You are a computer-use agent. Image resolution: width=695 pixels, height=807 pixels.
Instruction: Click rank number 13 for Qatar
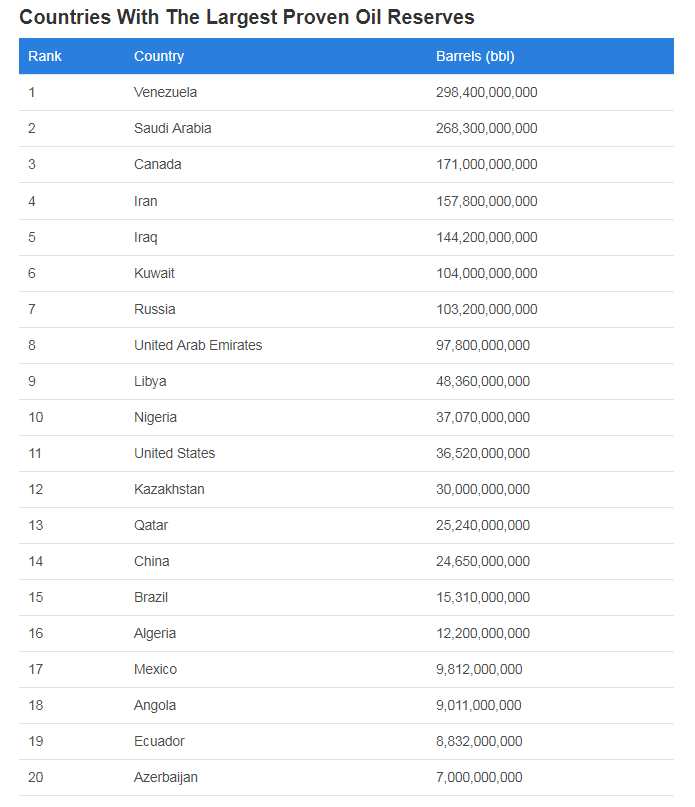pyautogui.click(x=36, y=525)
